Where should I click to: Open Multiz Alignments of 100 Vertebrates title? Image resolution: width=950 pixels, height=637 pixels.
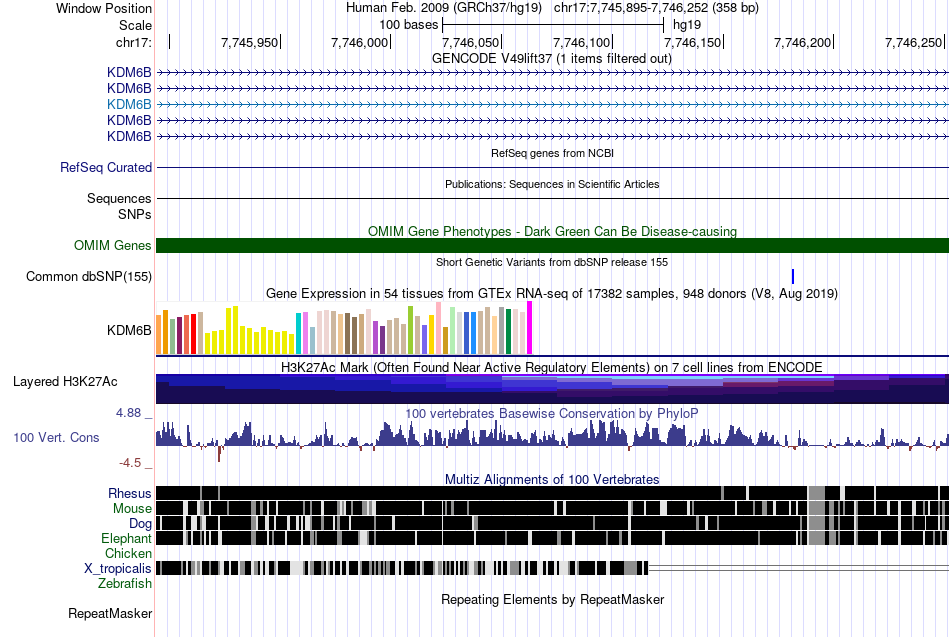point(552,479)
